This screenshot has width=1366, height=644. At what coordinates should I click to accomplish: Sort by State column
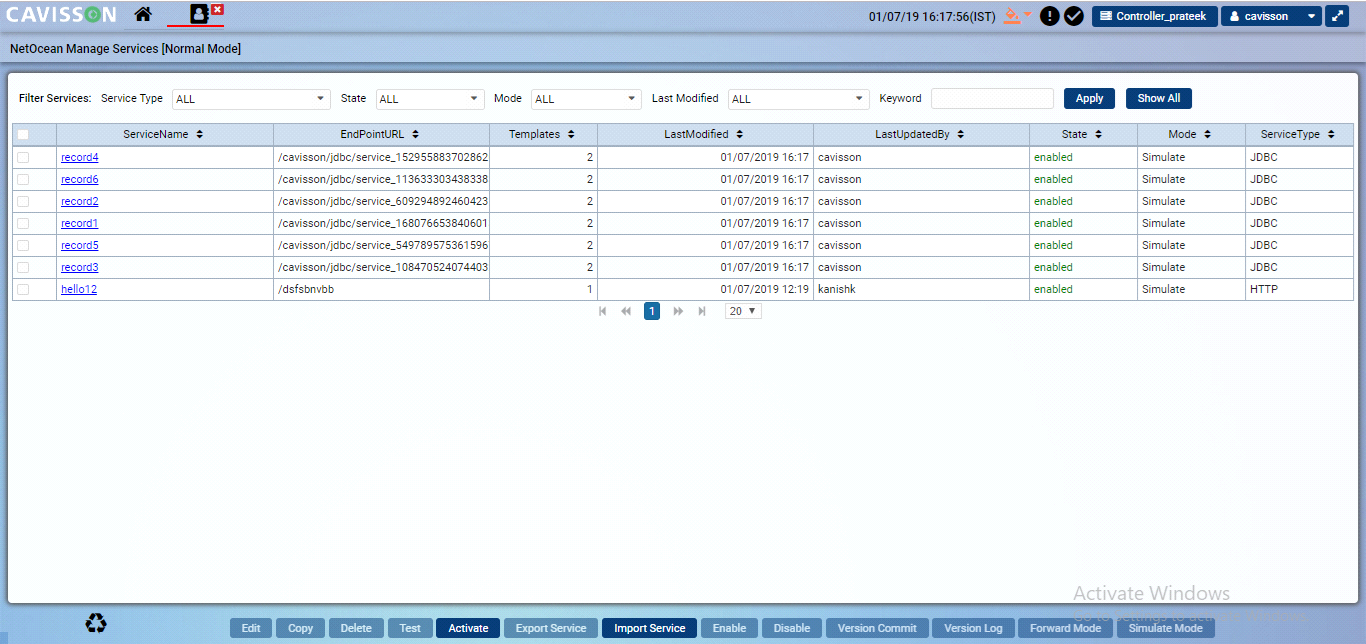click(x=1098, y=135)
